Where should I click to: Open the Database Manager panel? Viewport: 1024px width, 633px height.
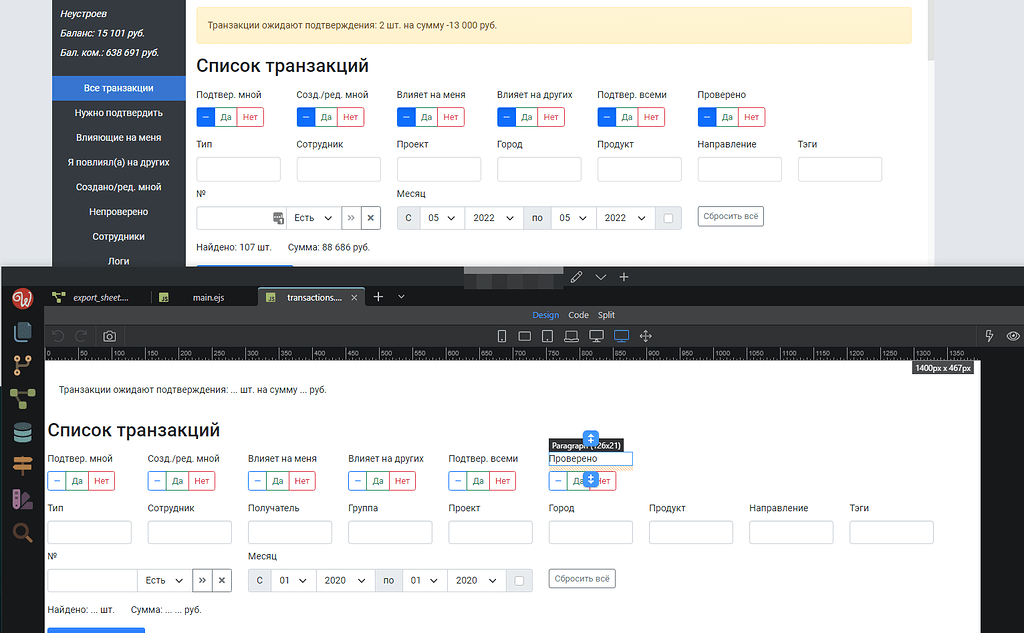point(22,430)
